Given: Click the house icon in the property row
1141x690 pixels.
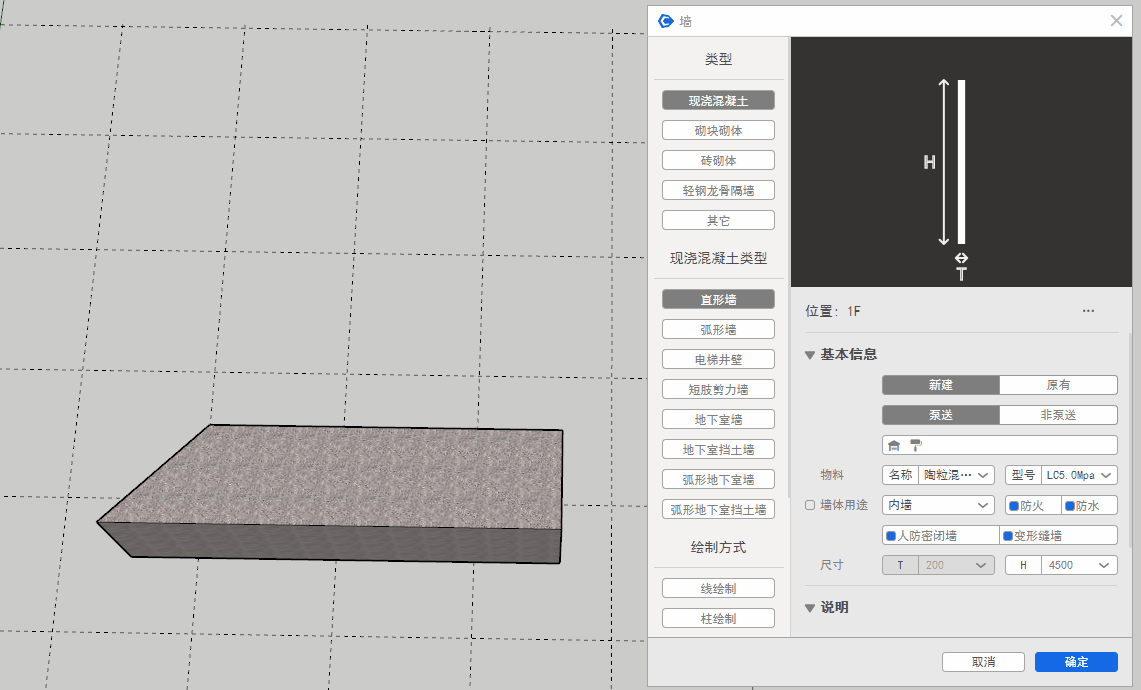Looking at the screenshot, I should click(894, 445).
